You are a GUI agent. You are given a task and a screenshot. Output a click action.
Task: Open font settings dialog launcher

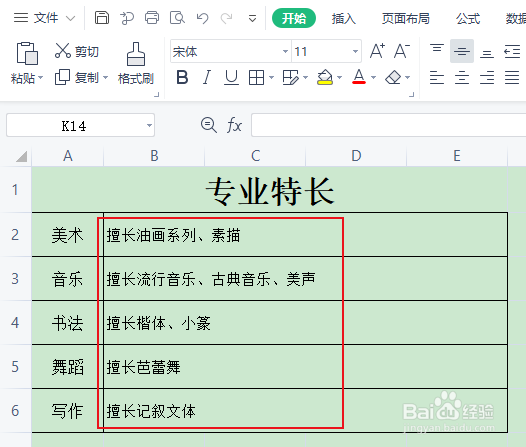[412, 95]
